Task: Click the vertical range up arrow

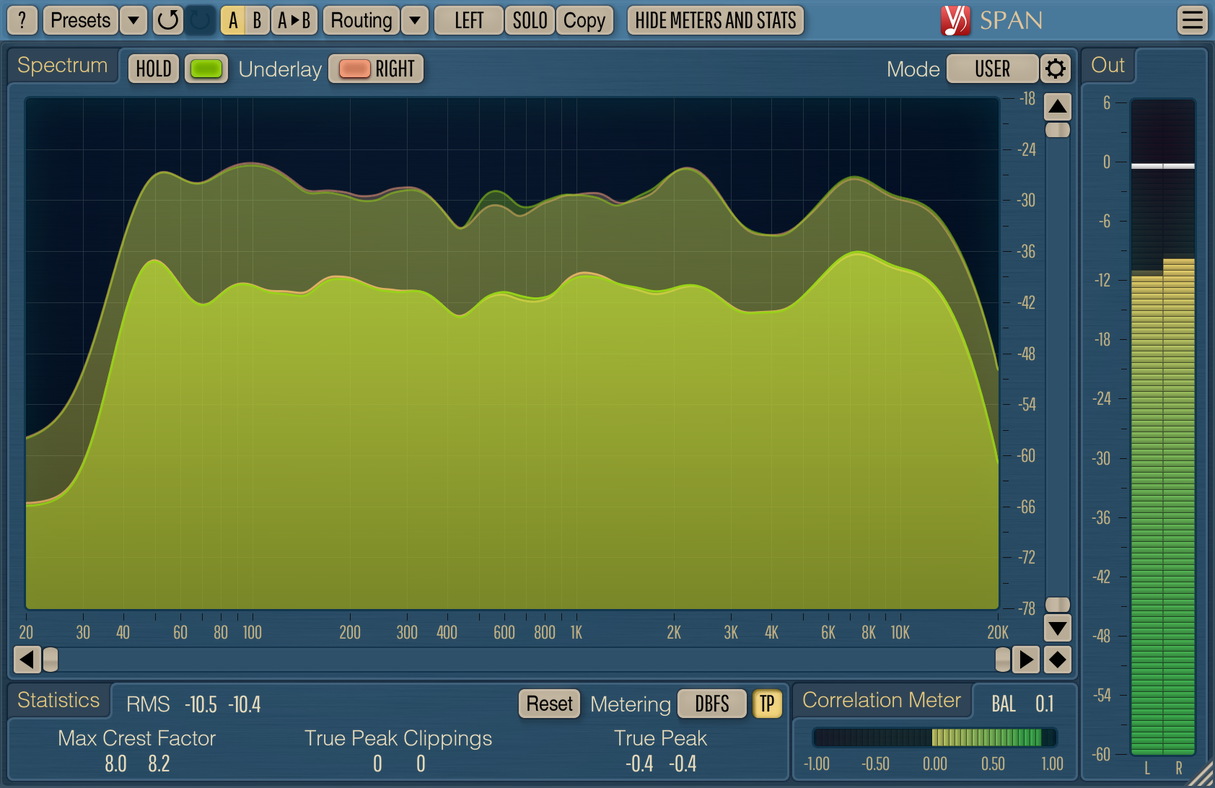Action: coord(1057,107)
